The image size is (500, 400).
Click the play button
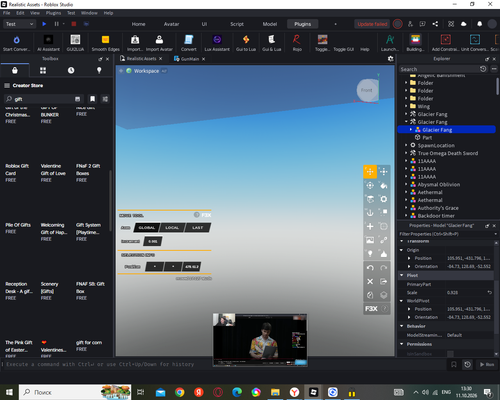44,24
